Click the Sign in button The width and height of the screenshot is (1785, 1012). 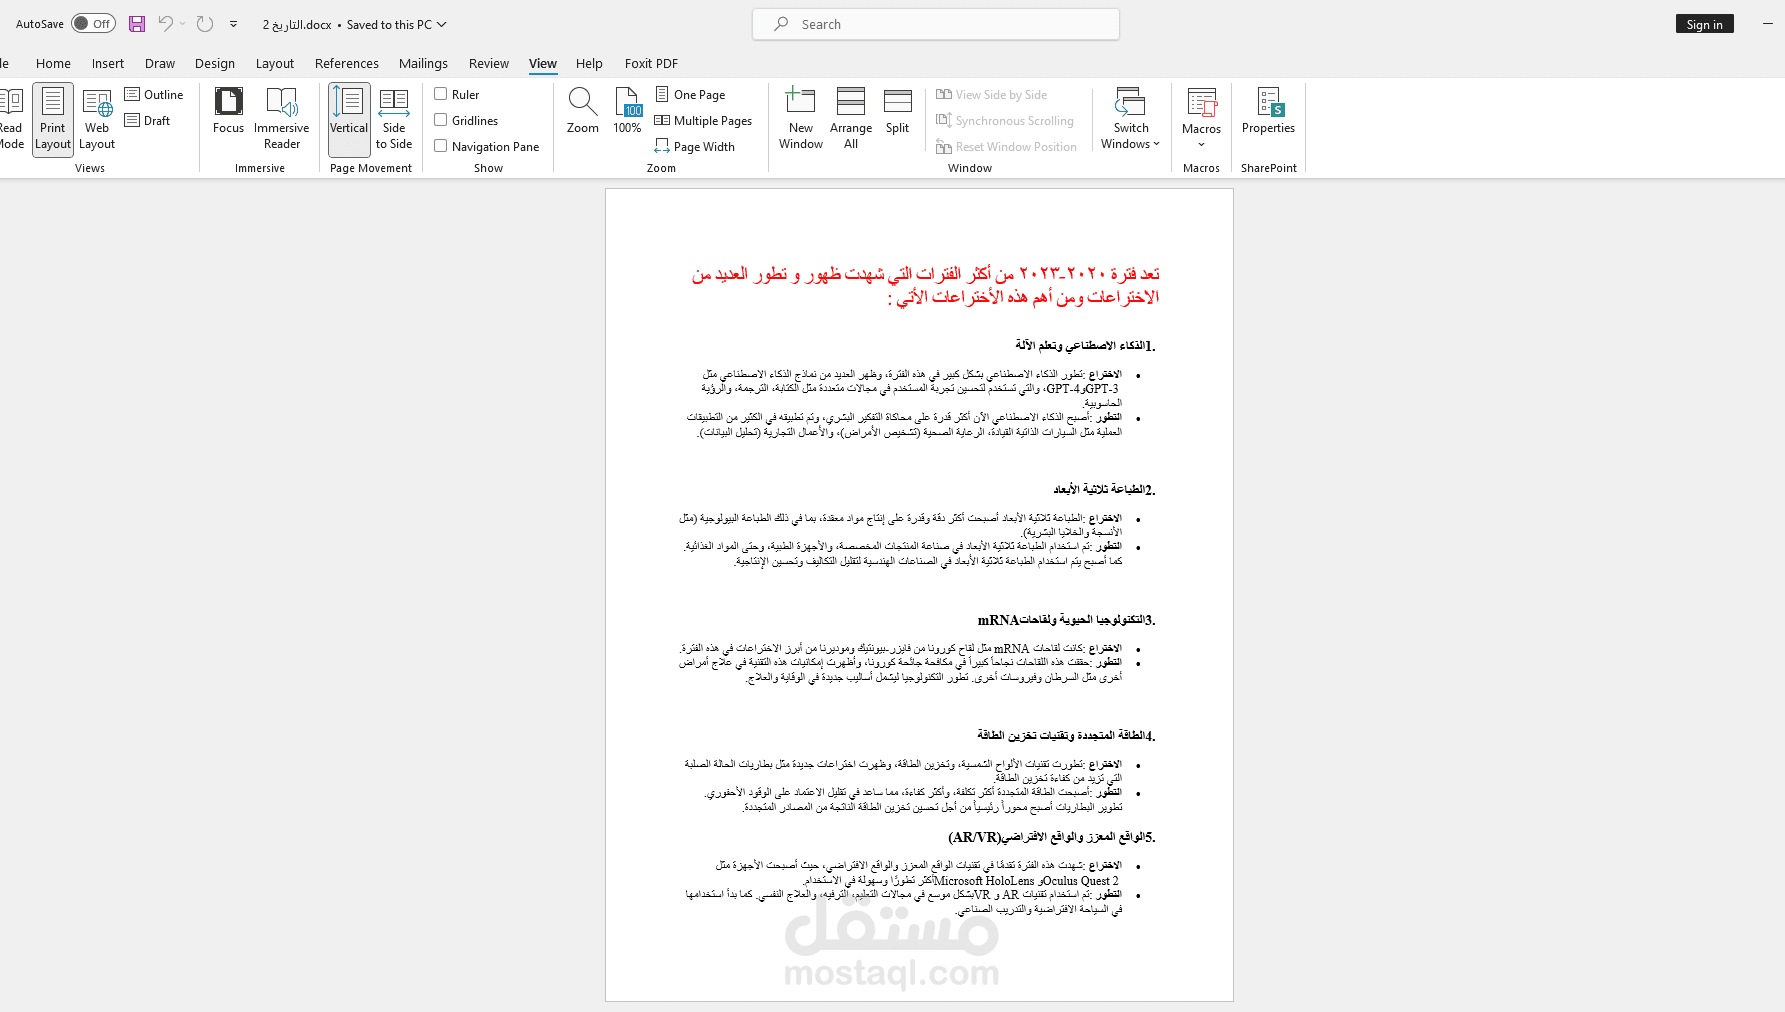pos(1704,24)
